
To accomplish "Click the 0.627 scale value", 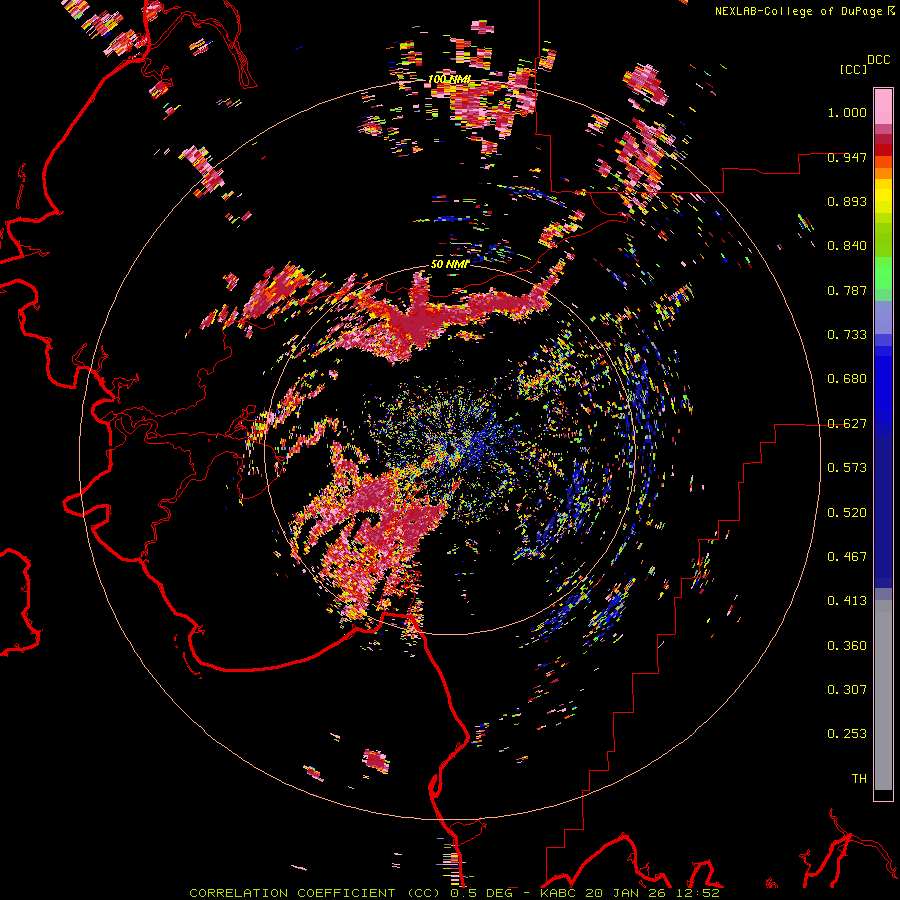I will tap(847, 424).
